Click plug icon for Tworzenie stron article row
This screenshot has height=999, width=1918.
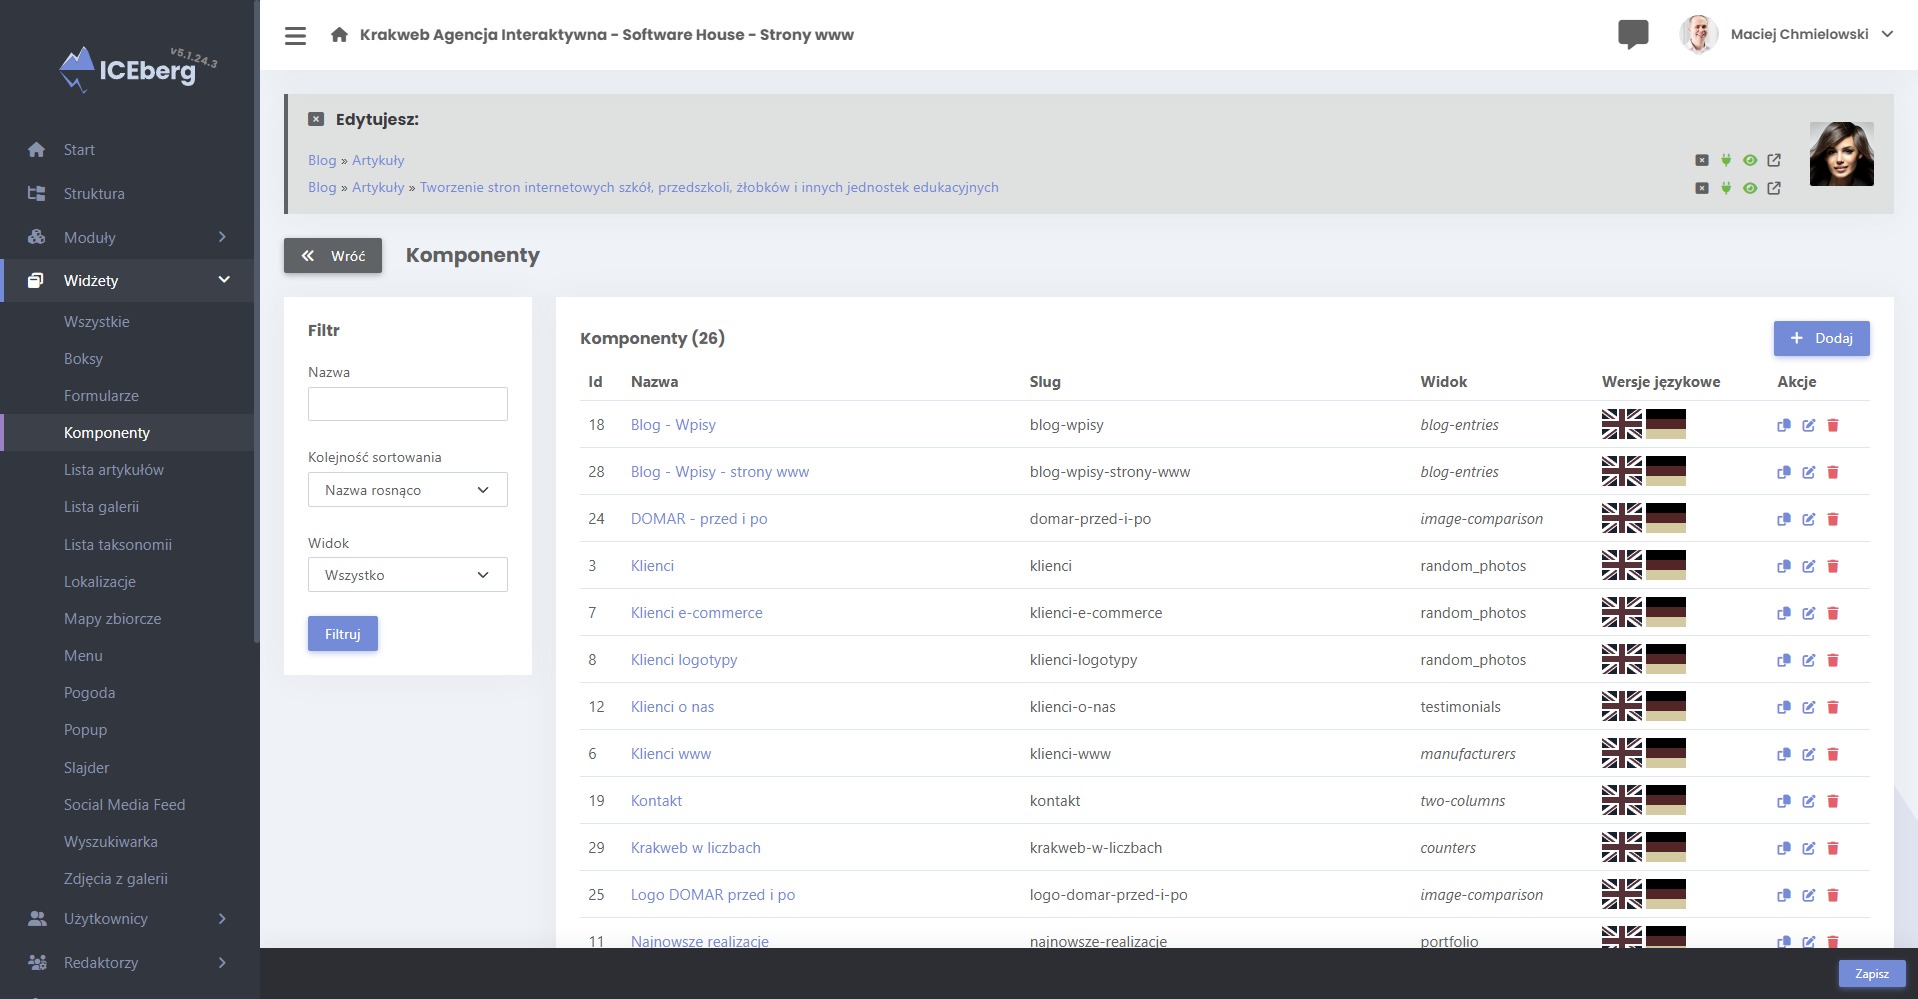point(1726,188)
